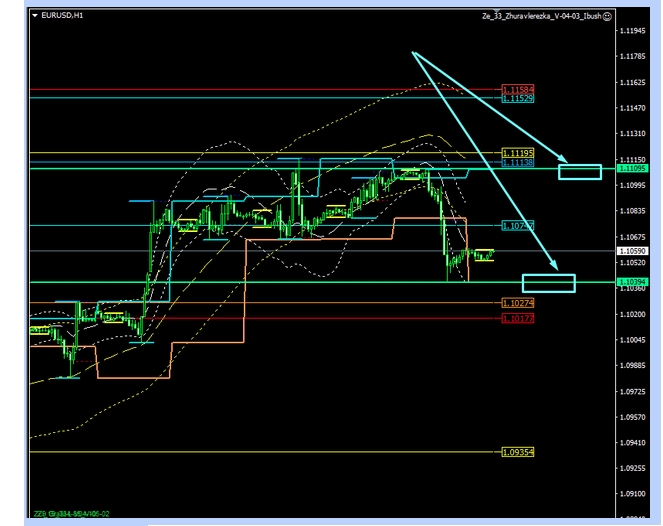The image size is (663, 526).
Task: Select the red 1.10177 level label
Action: (517, 318)
